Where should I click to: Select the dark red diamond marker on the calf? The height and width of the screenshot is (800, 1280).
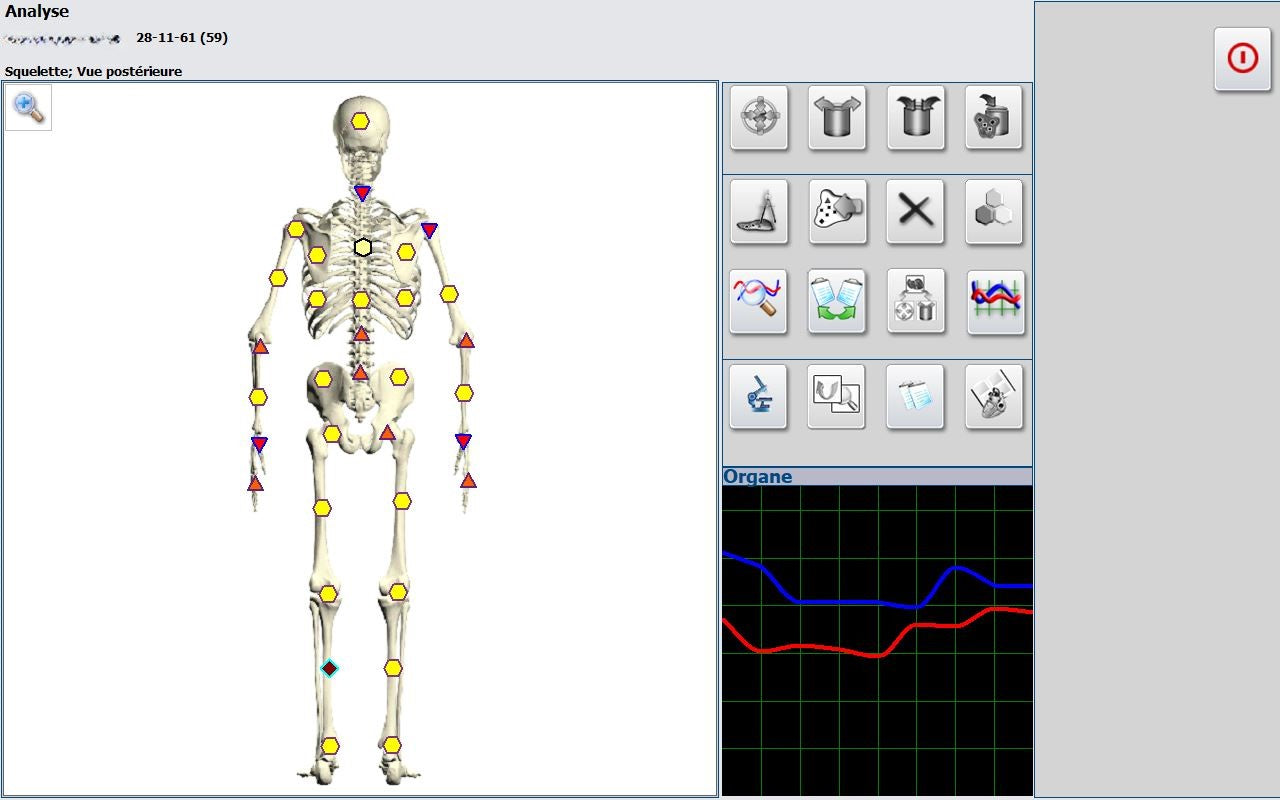point(329,668)
